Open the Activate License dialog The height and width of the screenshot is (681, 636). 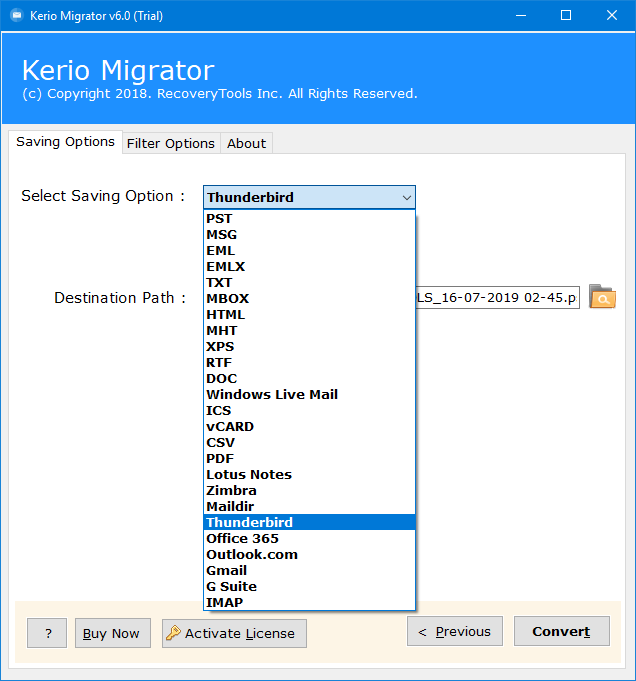[234, 633]
